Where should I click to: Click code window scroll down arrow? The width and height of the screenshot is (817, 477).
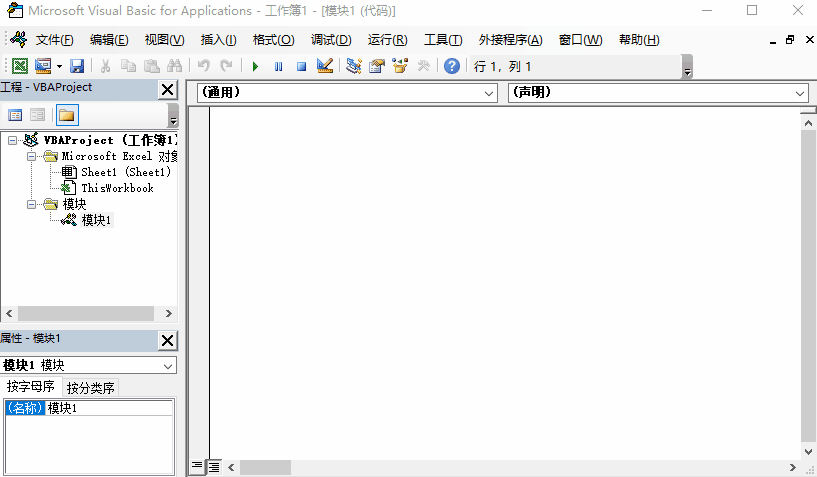pos(808,452)
